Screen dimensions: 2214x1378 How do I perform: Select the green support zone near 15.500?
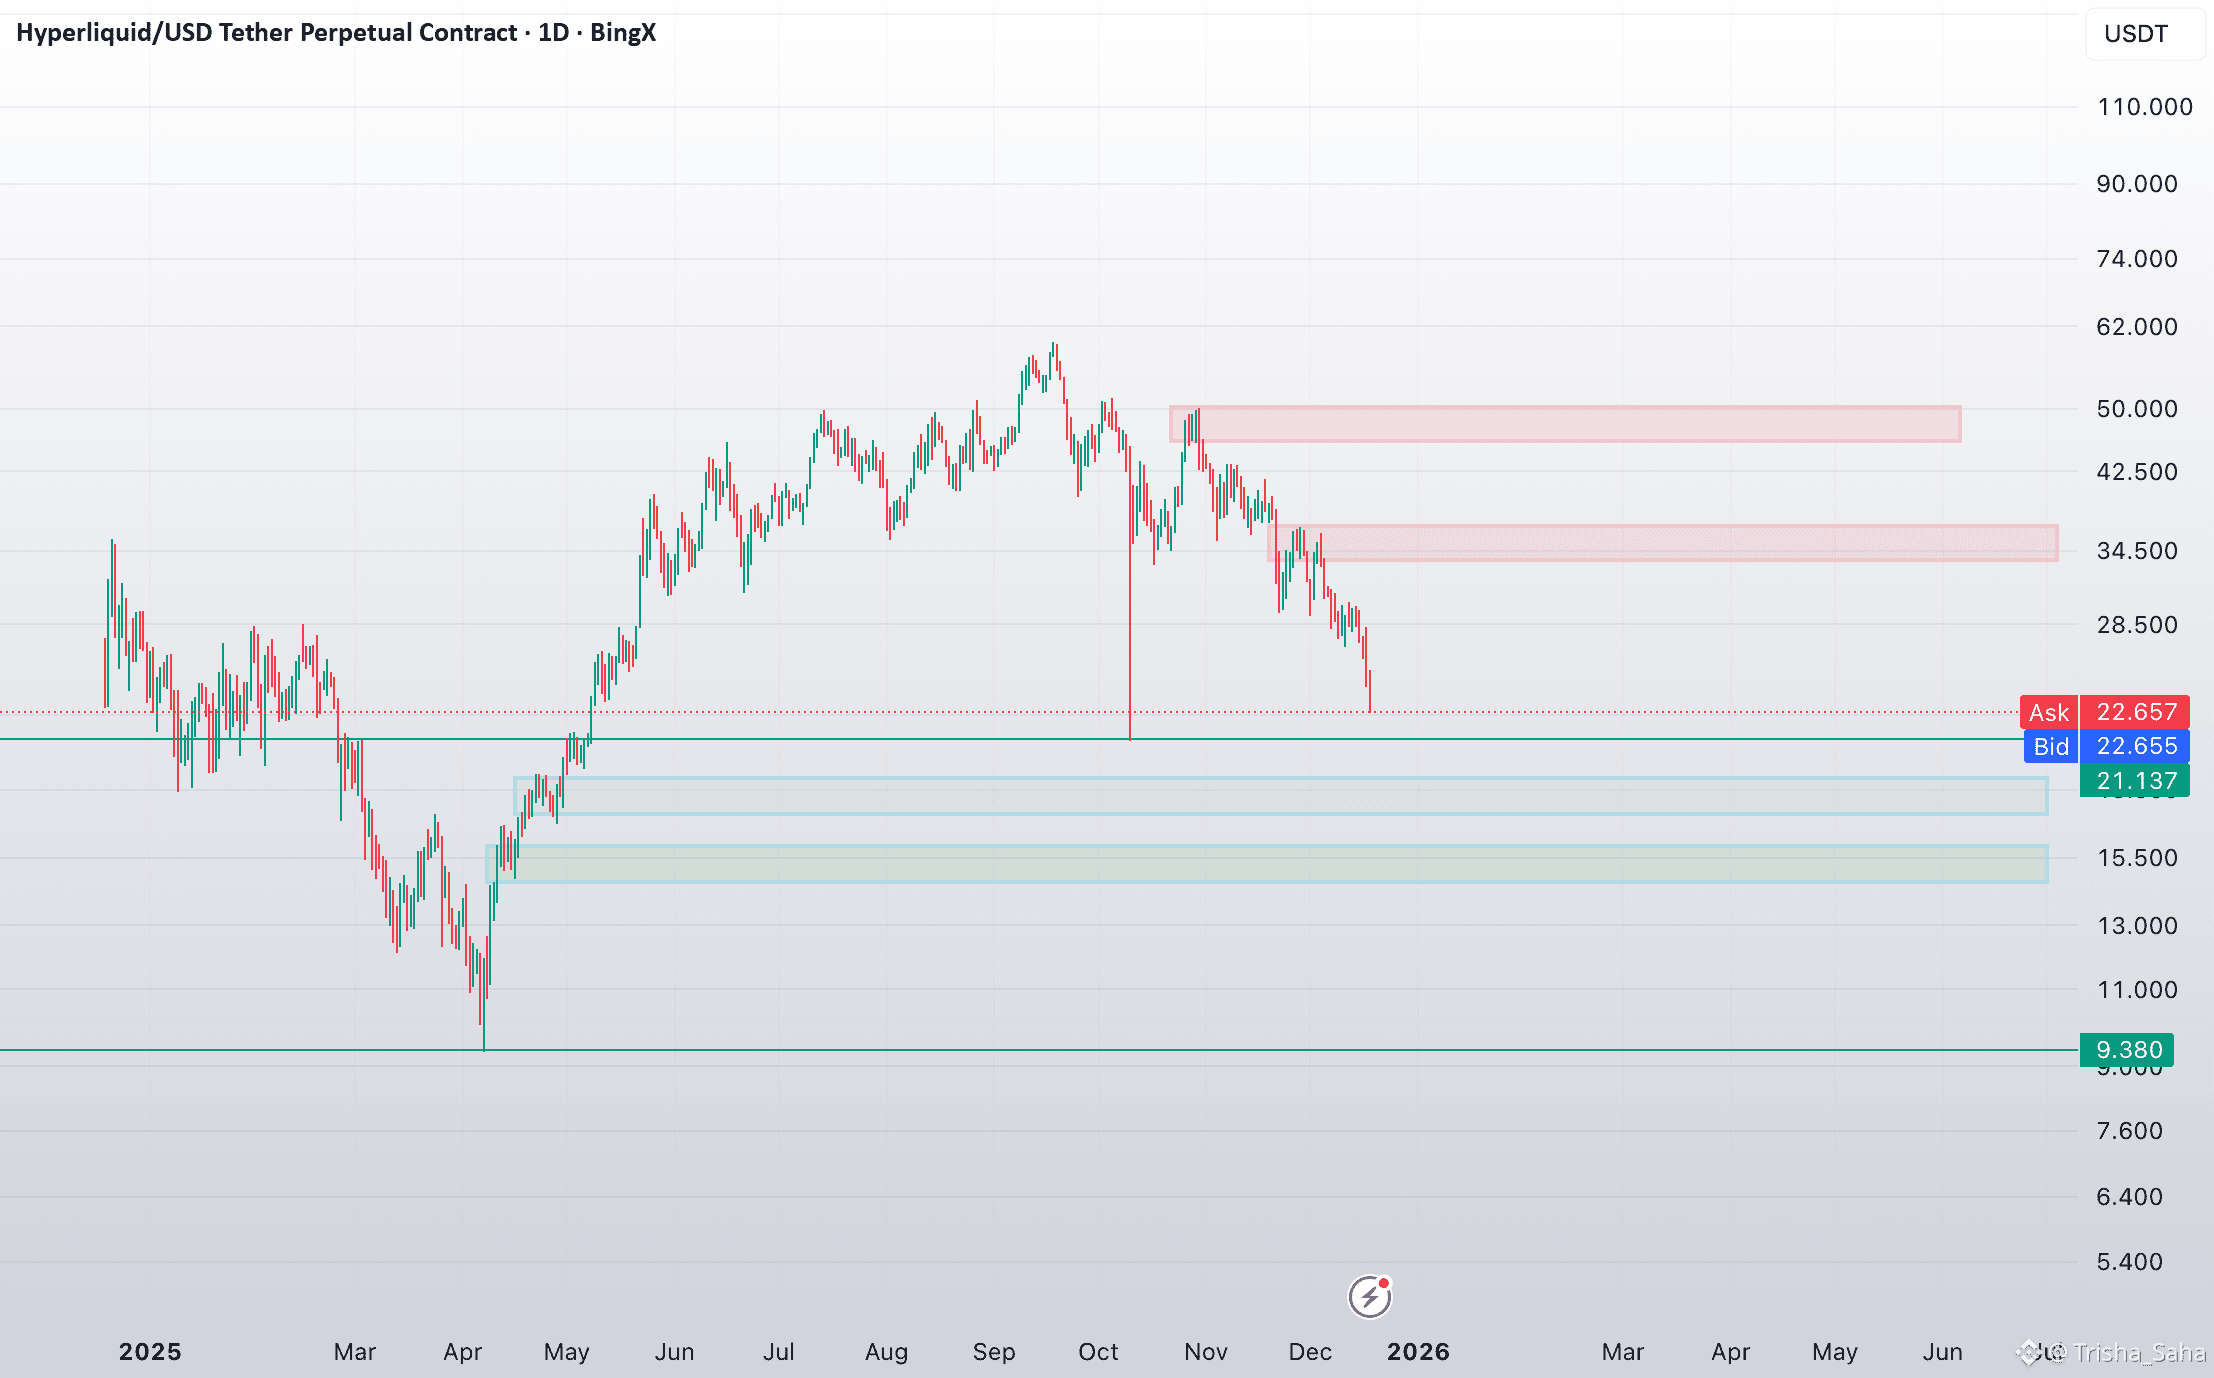1266,864
